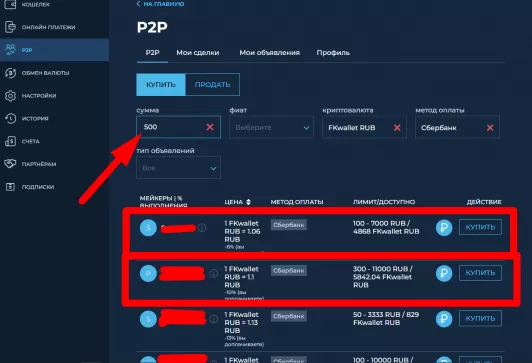
Task: Open Партнёрам sidebar link
Action: click(39, 164)
